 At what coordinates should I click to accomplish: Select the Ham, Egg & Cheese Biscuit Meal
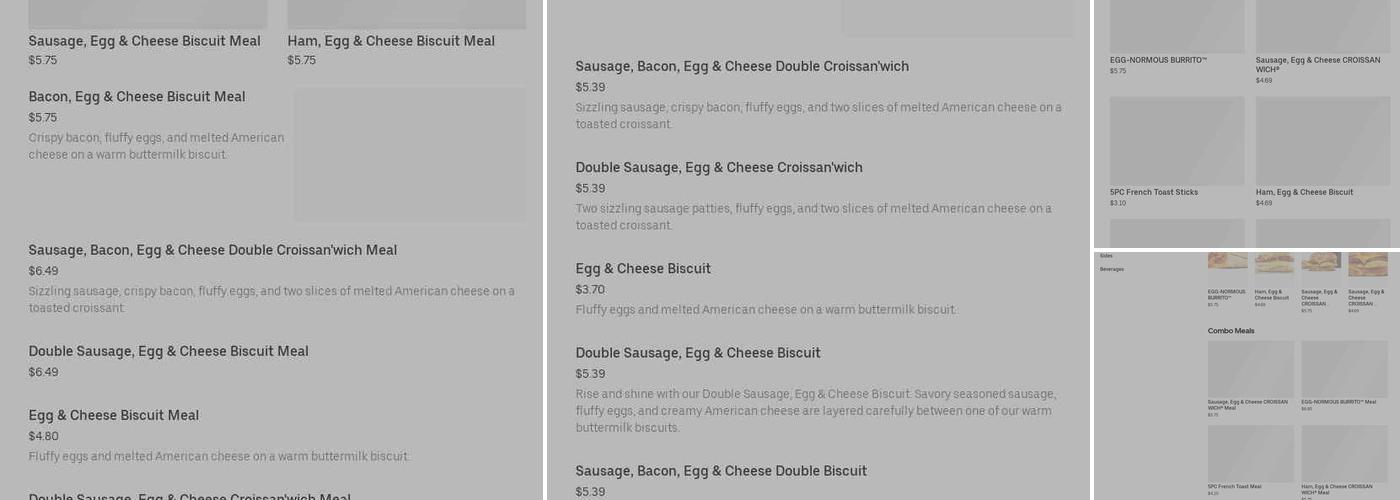(391, 41)
